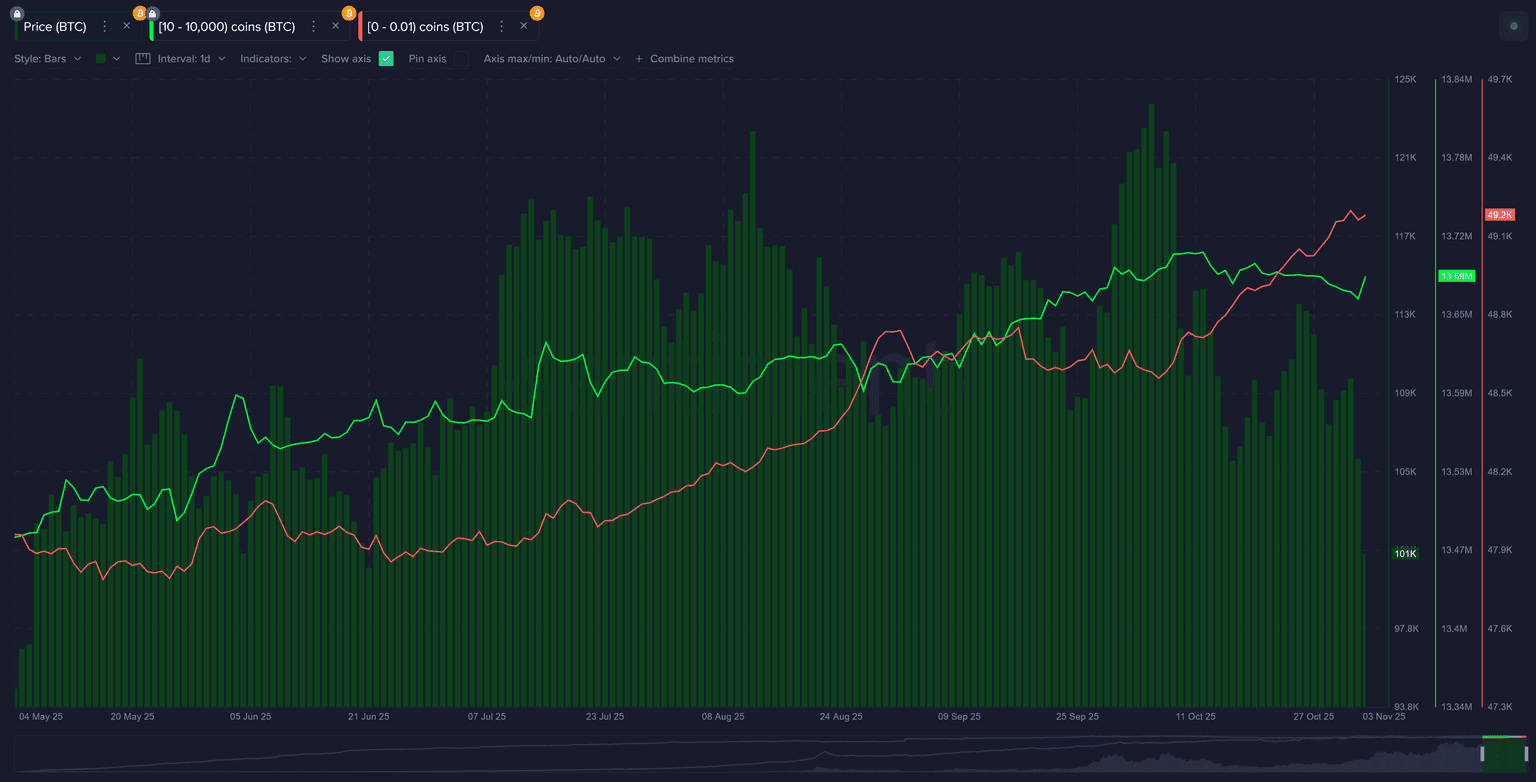
Task: Select the [0 - 0.01) coins (BTC) tab
Action: (x=425, y=27)
